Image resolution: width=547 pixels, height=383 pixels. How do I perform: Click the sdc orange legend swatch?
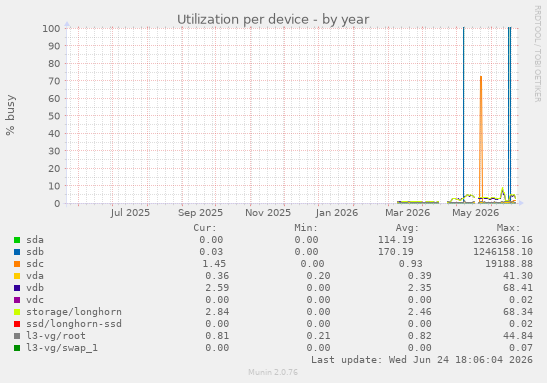point(17,264)
